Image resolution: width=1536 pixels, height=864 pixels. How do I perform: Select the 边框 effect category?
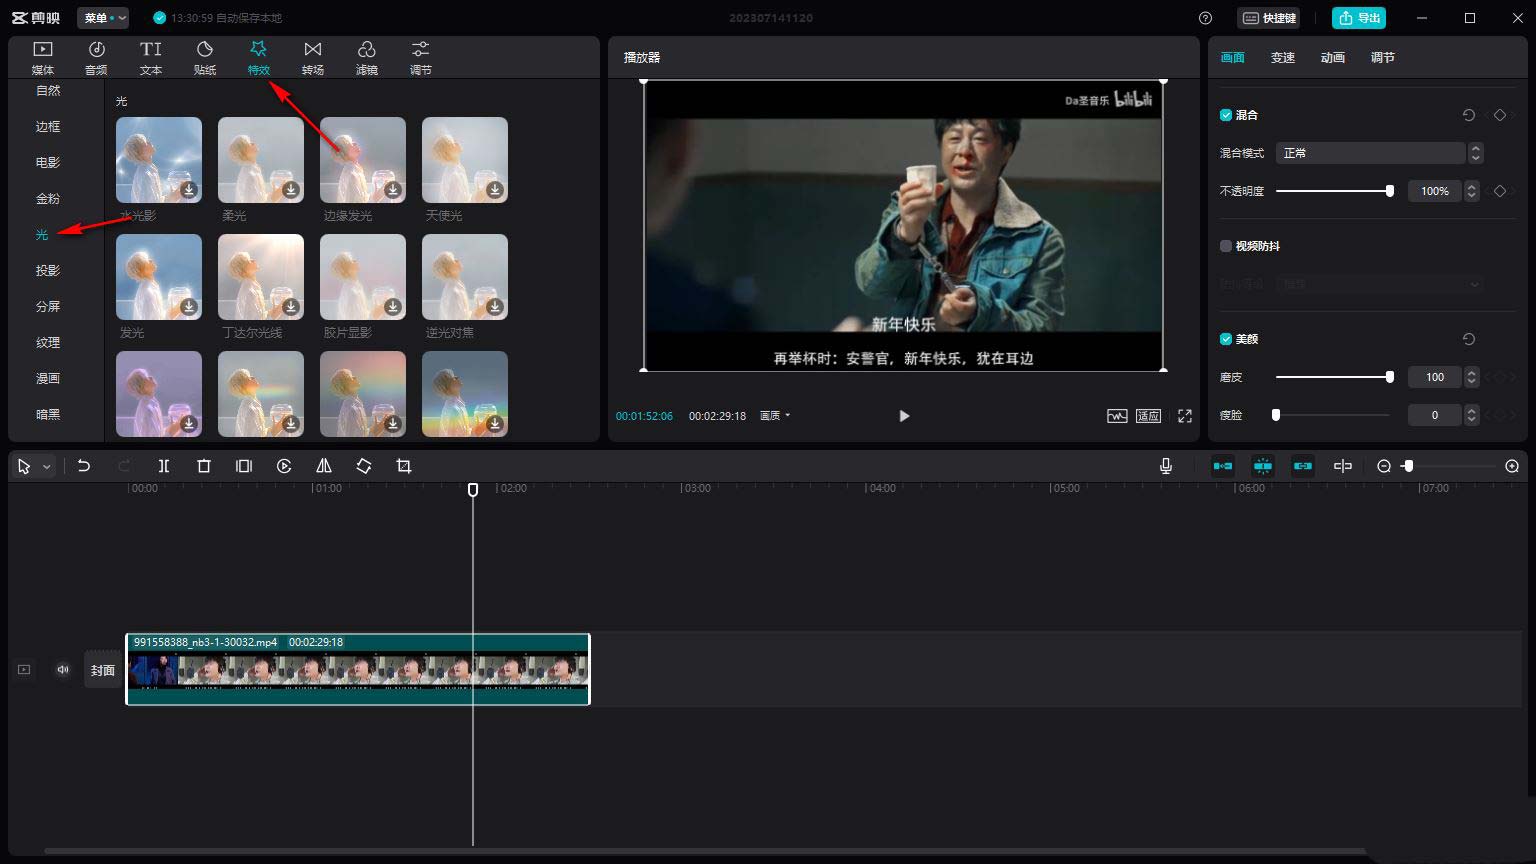point(48,127)
